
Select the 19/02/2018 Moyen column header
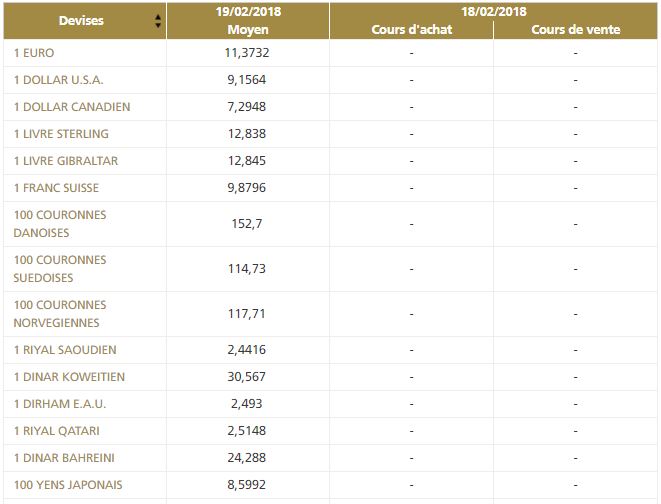pos(247,20)
